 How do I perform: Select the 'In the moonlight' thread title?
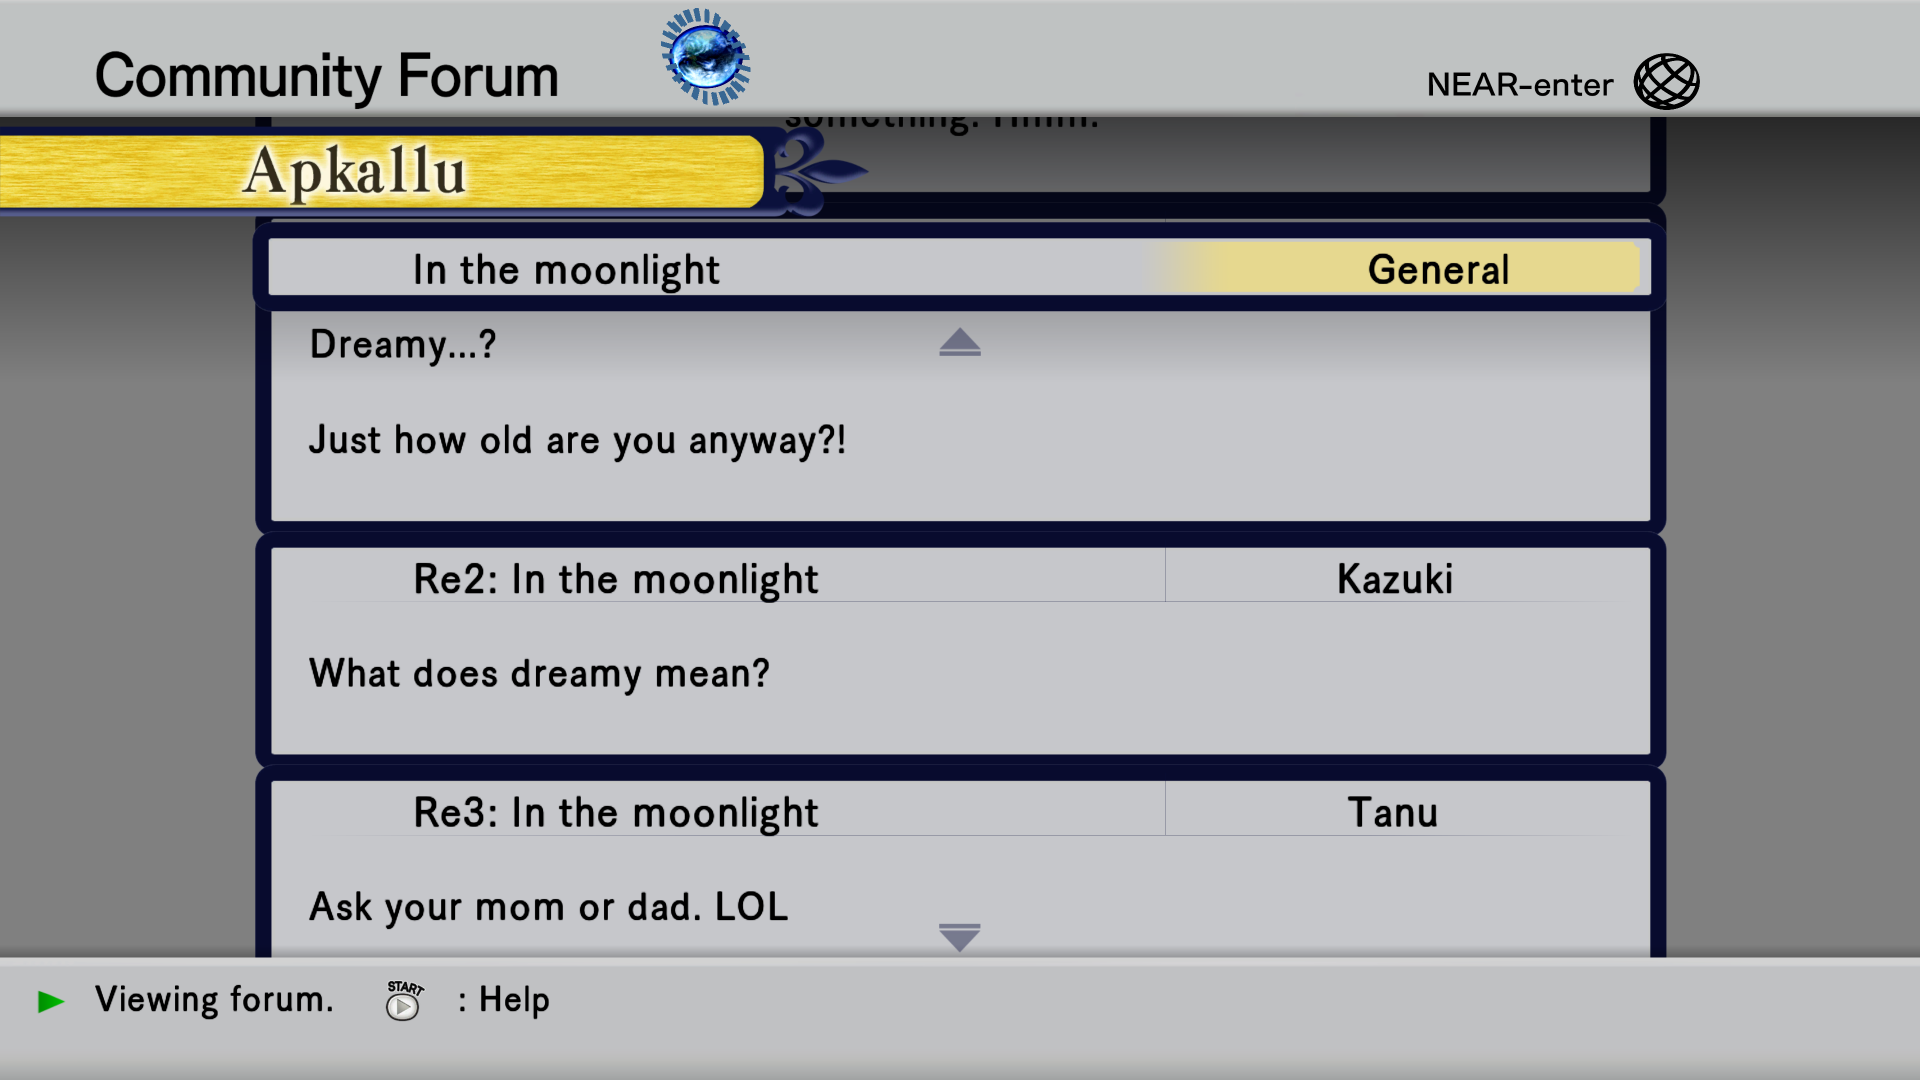pyautogui.click(x=566, y=271)
